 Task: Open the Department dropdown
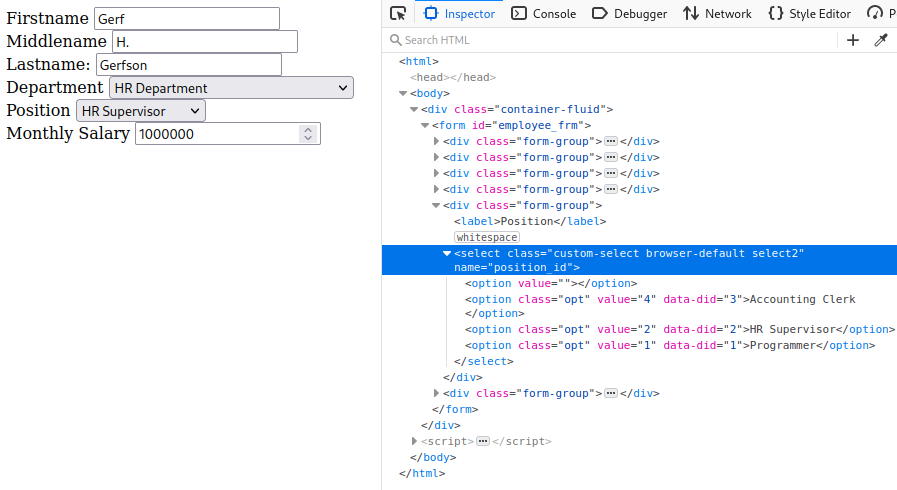click(x=231, y=88)
